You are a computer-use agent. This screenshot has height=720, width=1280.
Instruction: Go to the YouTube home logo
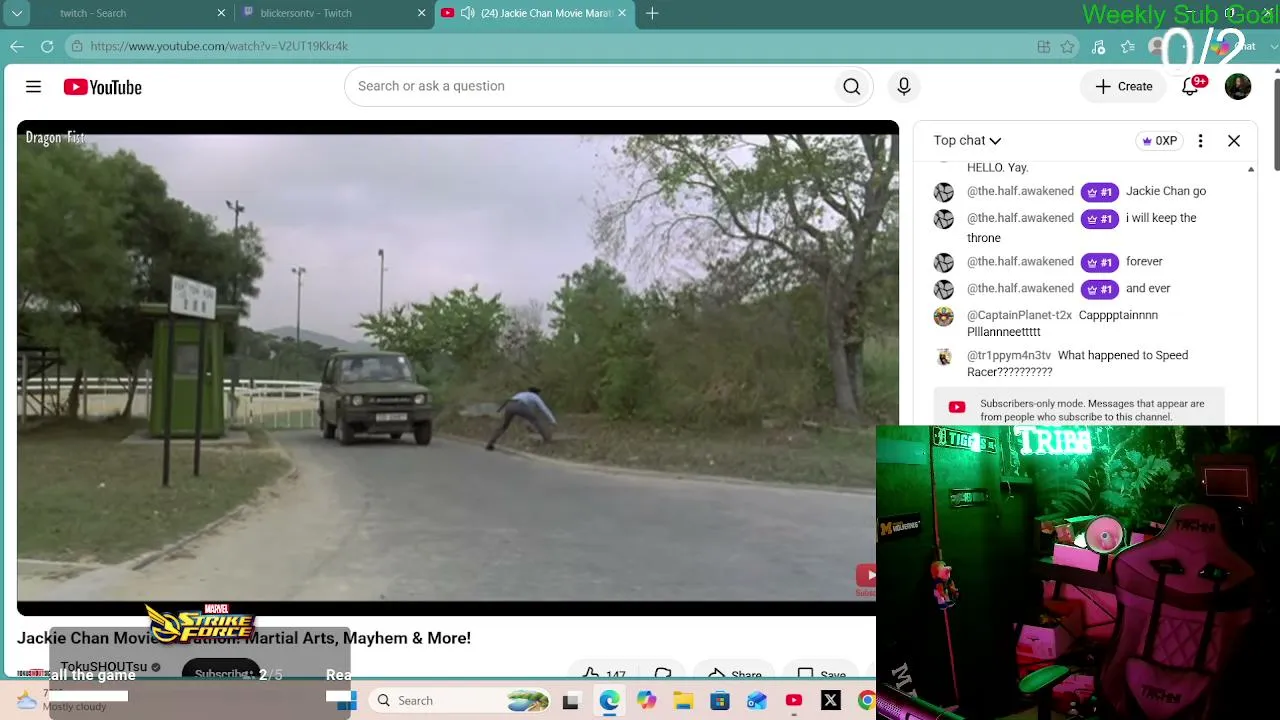[103, 87]
